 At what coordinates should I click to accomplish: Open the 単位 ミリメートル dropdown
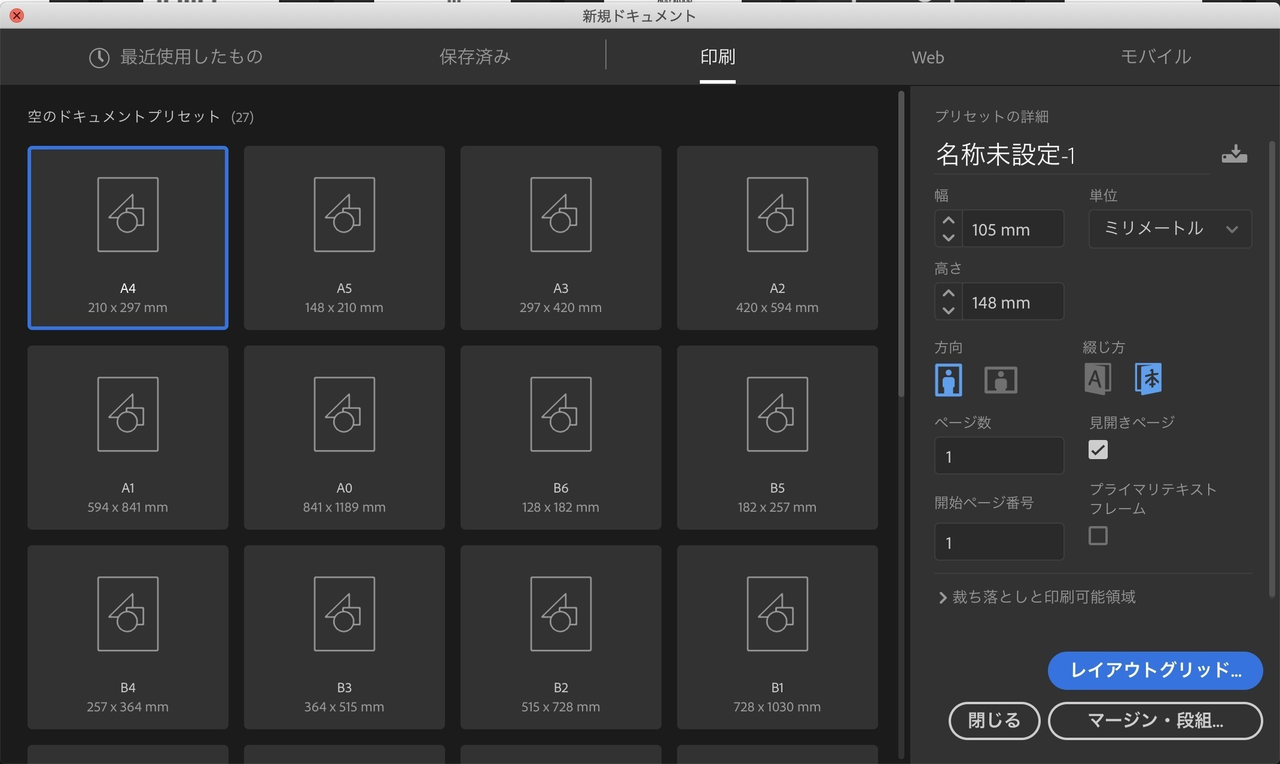click(x=1170, y=229)
